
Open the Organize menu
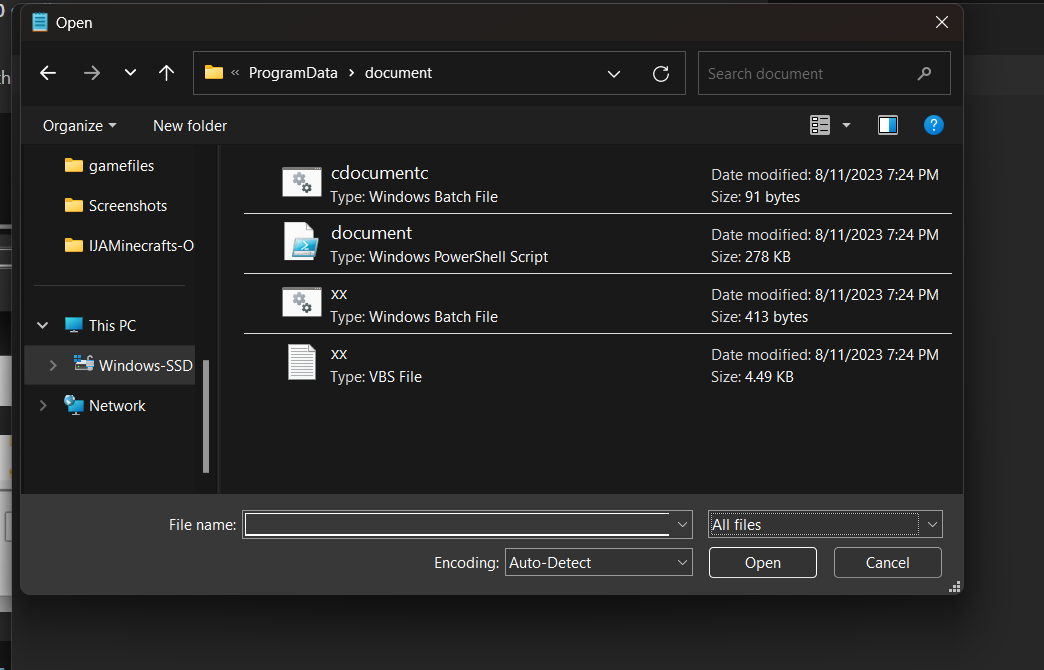[79, 125]
